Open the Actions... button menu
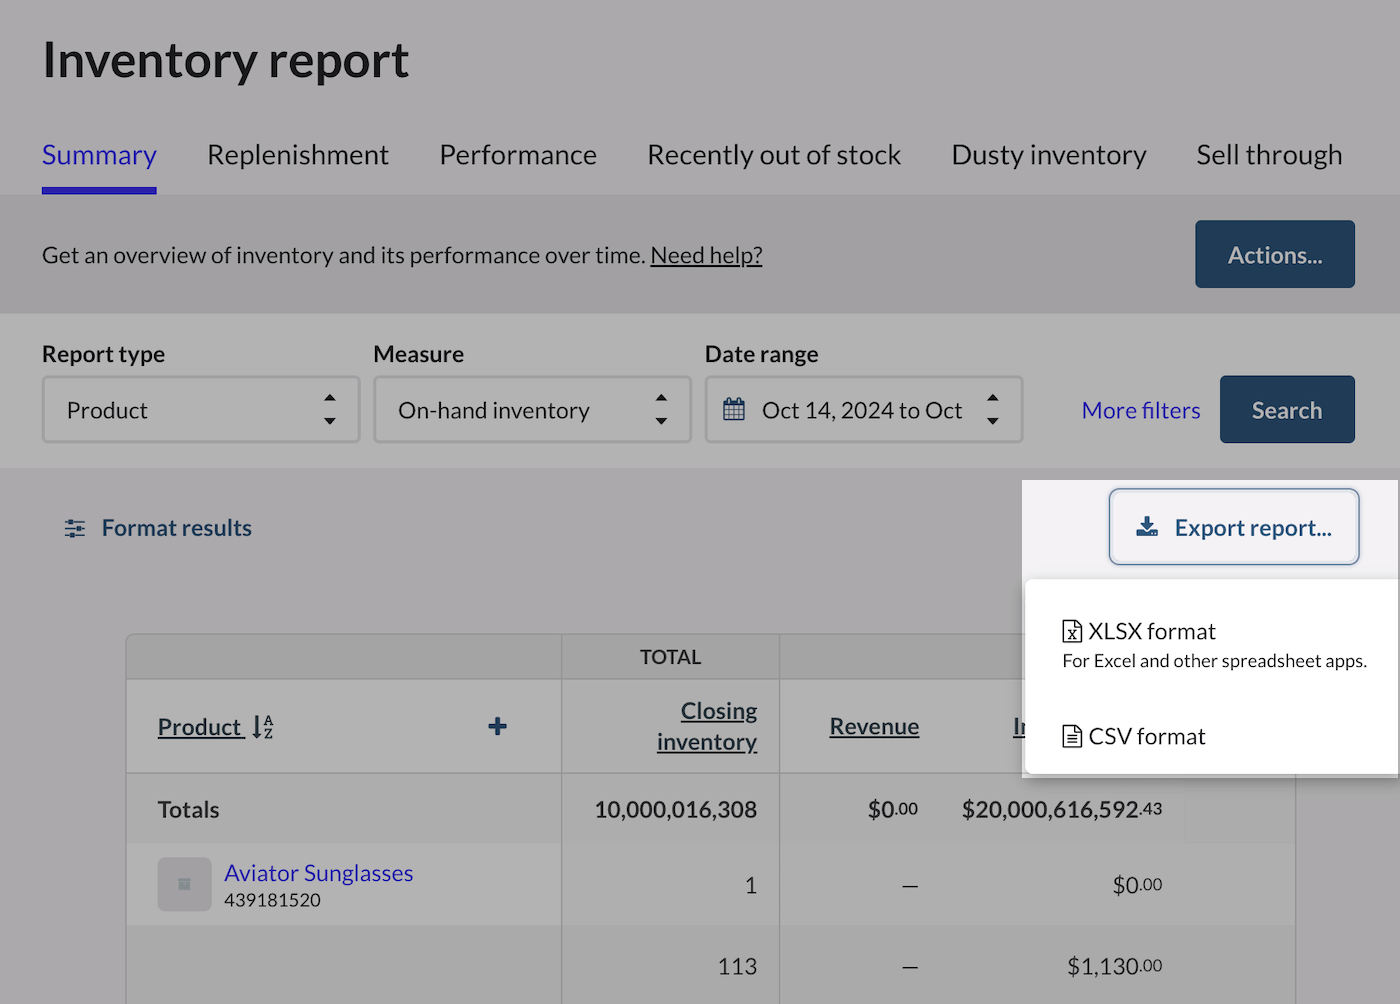This screenshot has width=1400, height=1004. (1275, 254)
